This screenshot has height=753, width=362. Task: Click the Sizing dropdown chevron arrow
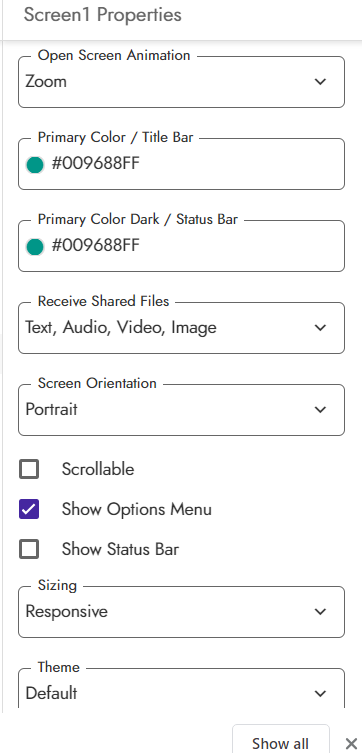pos(320,611)
